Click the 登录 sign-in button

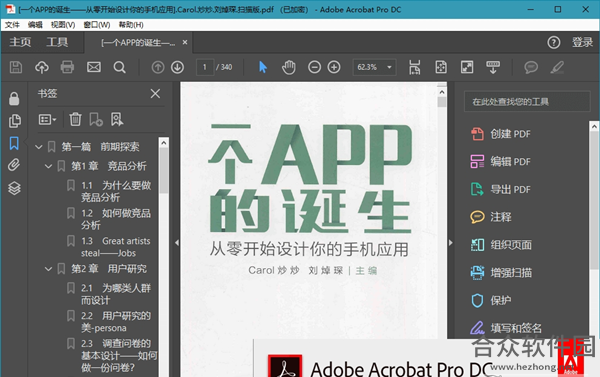tap(582, 42)
